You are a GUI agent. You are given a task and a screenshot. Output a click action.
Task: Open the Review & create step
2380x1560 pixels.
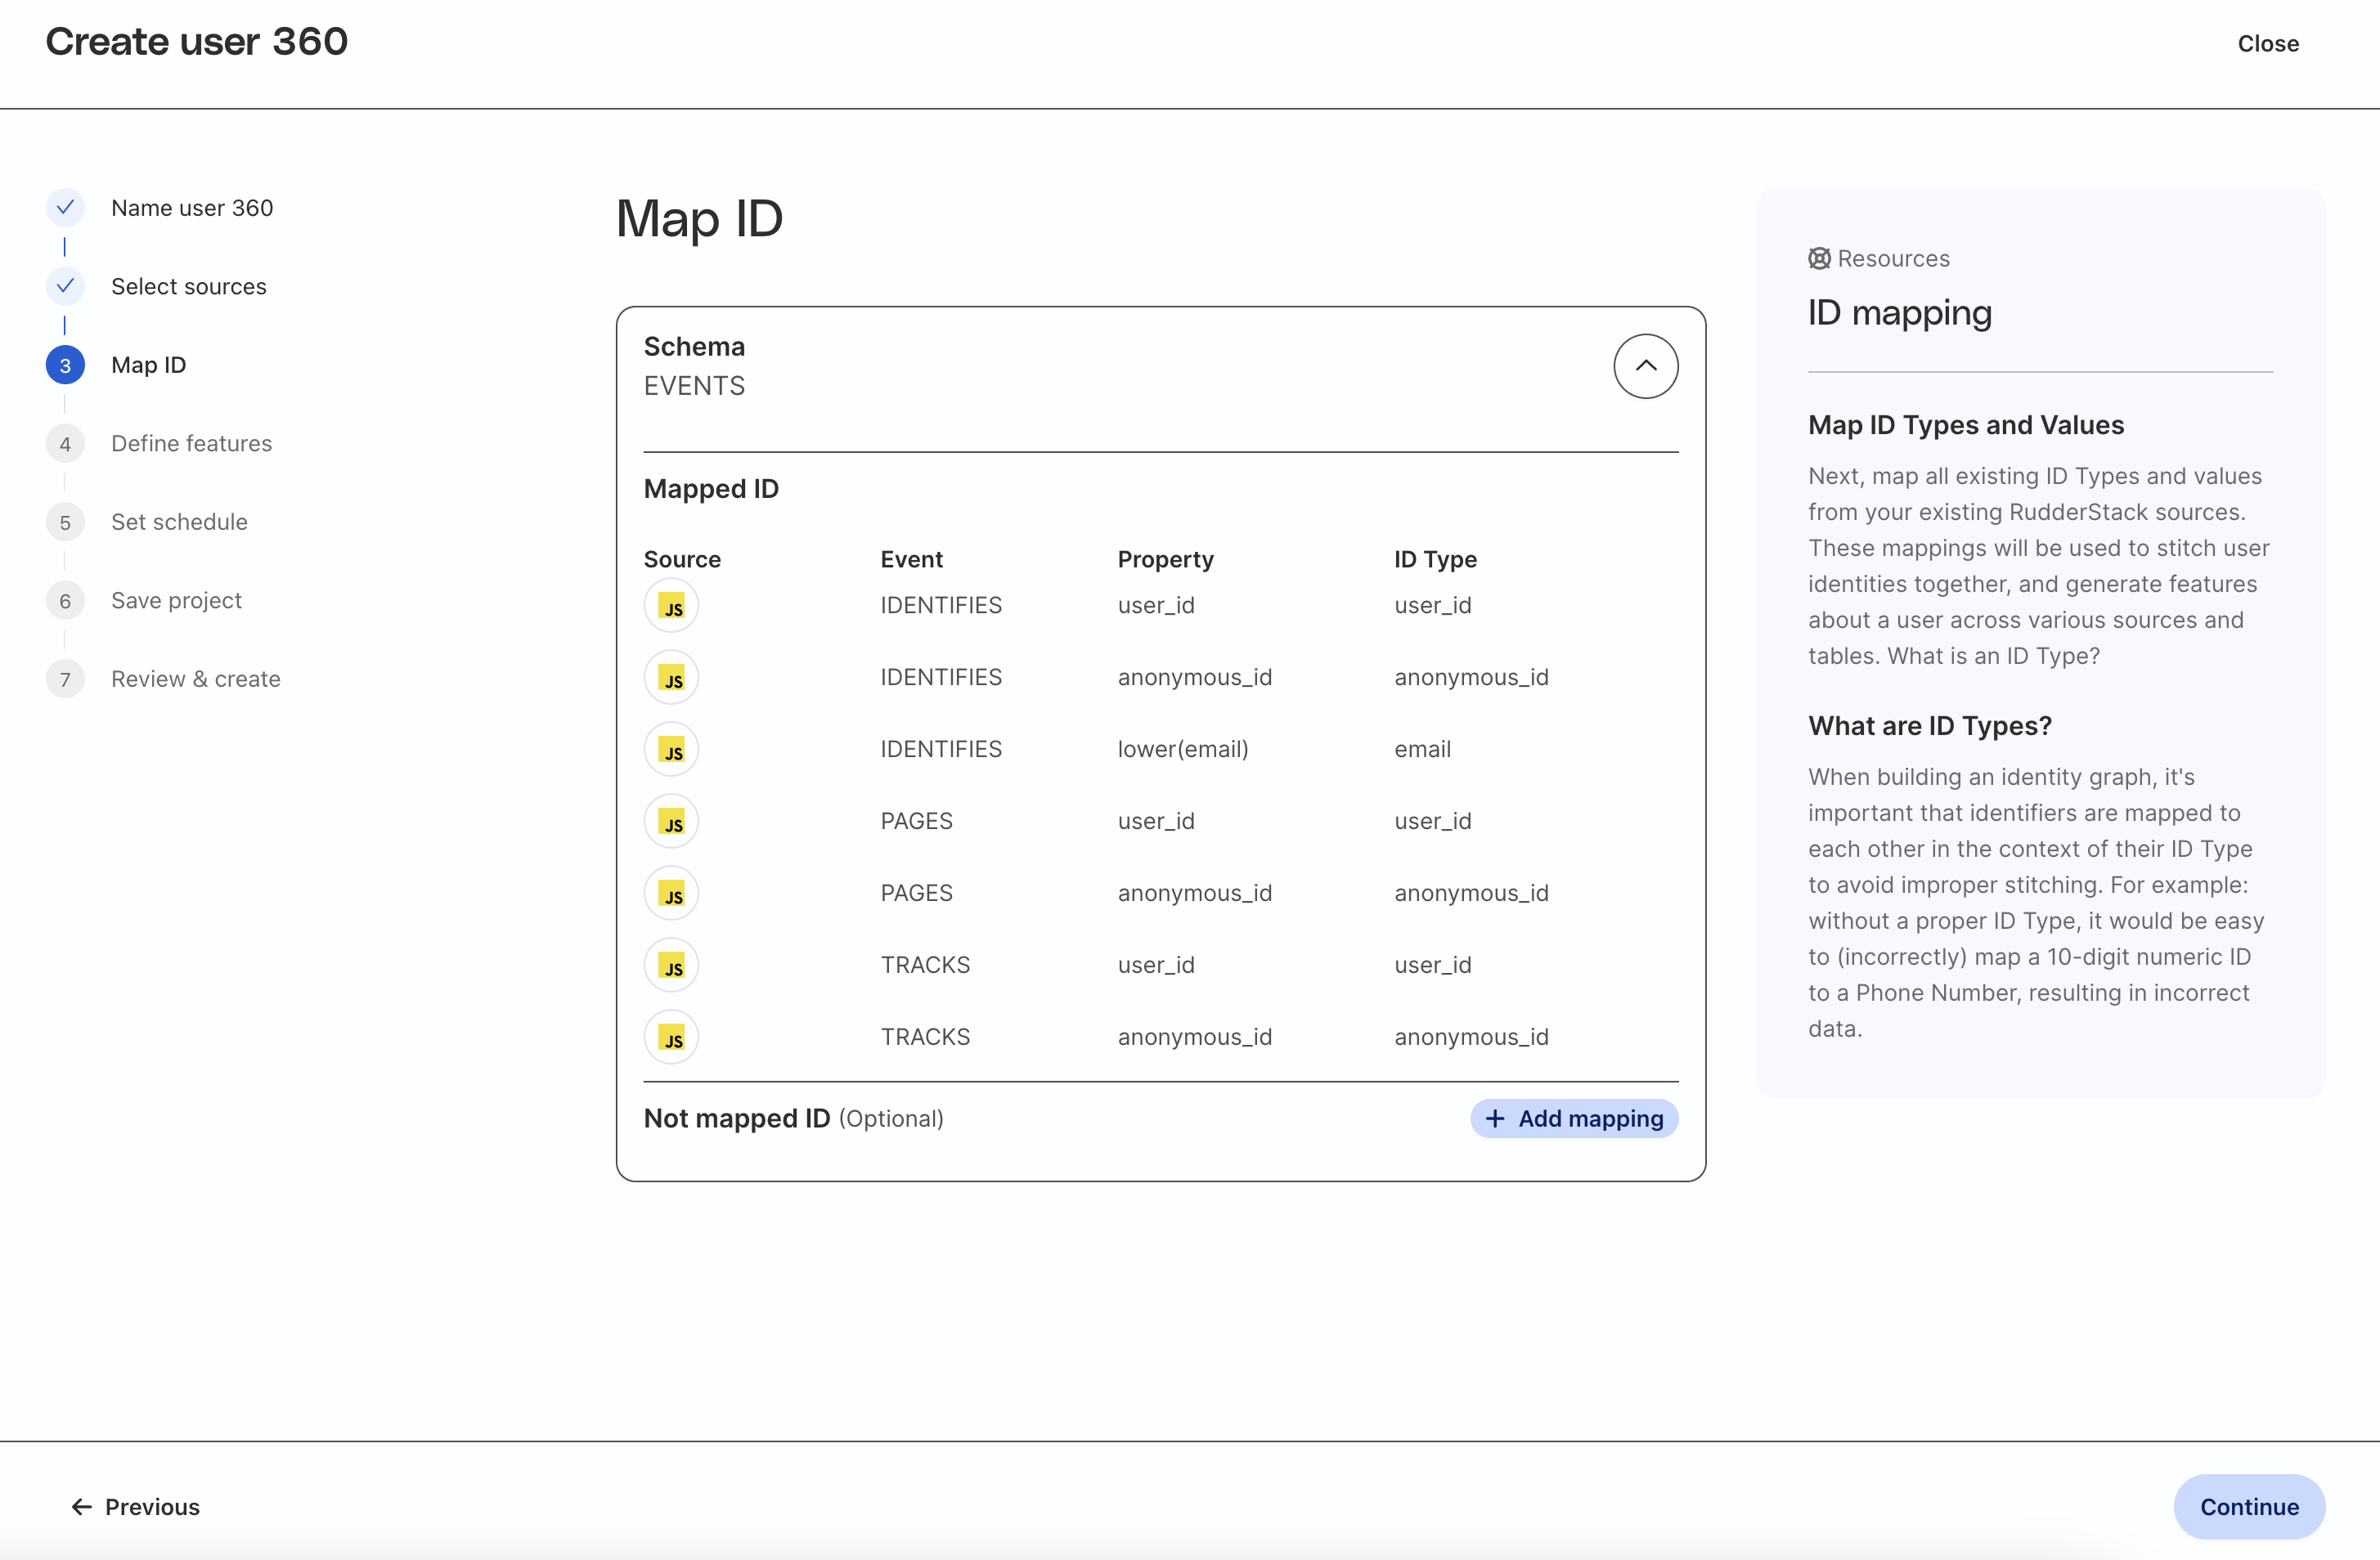tap(196, 680)
